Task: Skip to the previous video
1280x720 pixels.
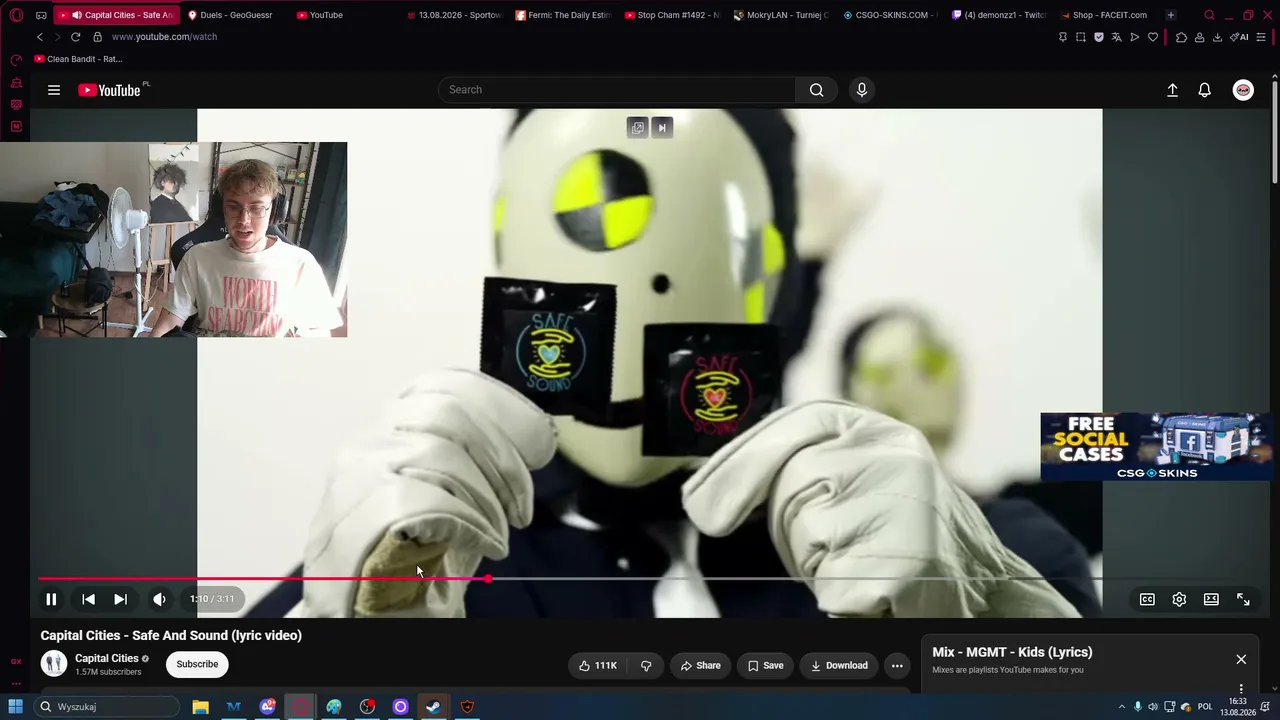Action: pos(88,599)
